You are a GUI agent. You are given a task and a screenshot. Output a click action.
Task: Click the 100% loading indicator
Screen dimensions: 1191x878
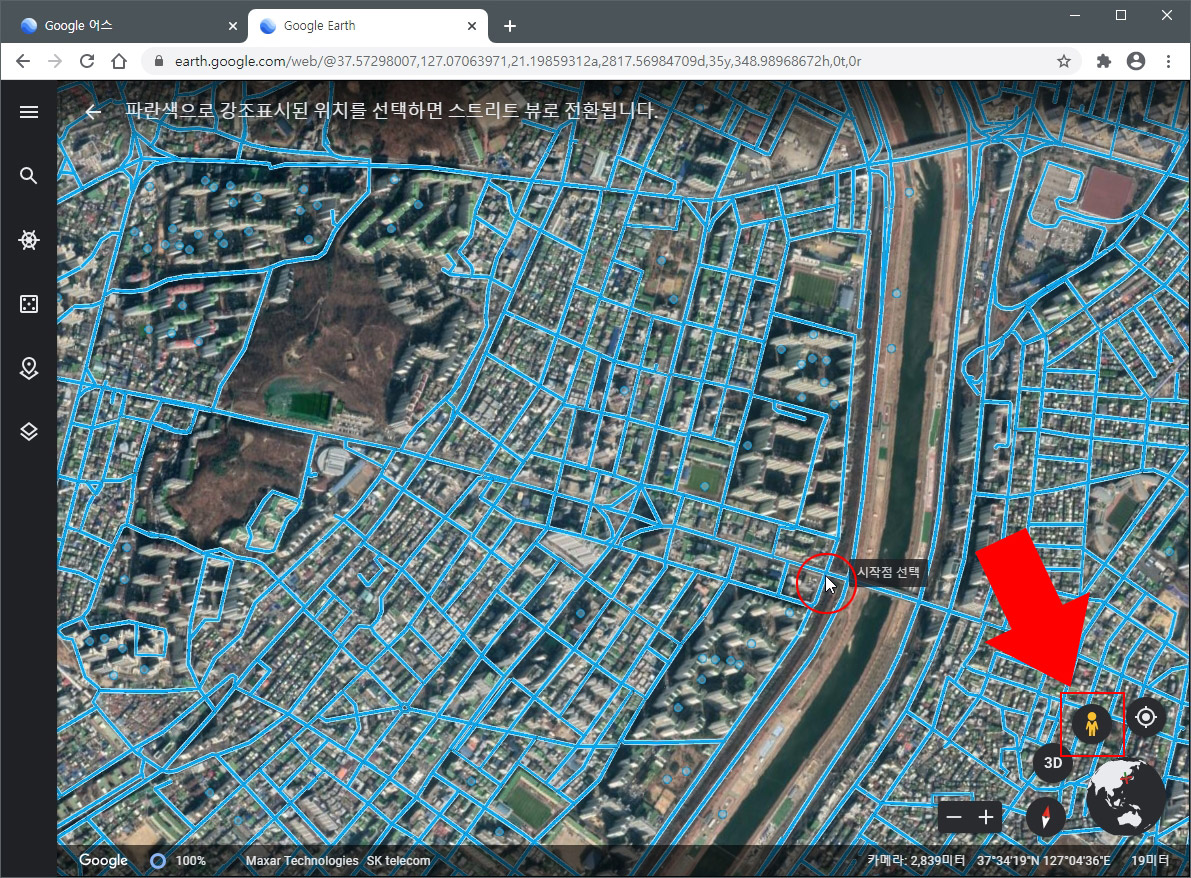click(x=178, y=861)
